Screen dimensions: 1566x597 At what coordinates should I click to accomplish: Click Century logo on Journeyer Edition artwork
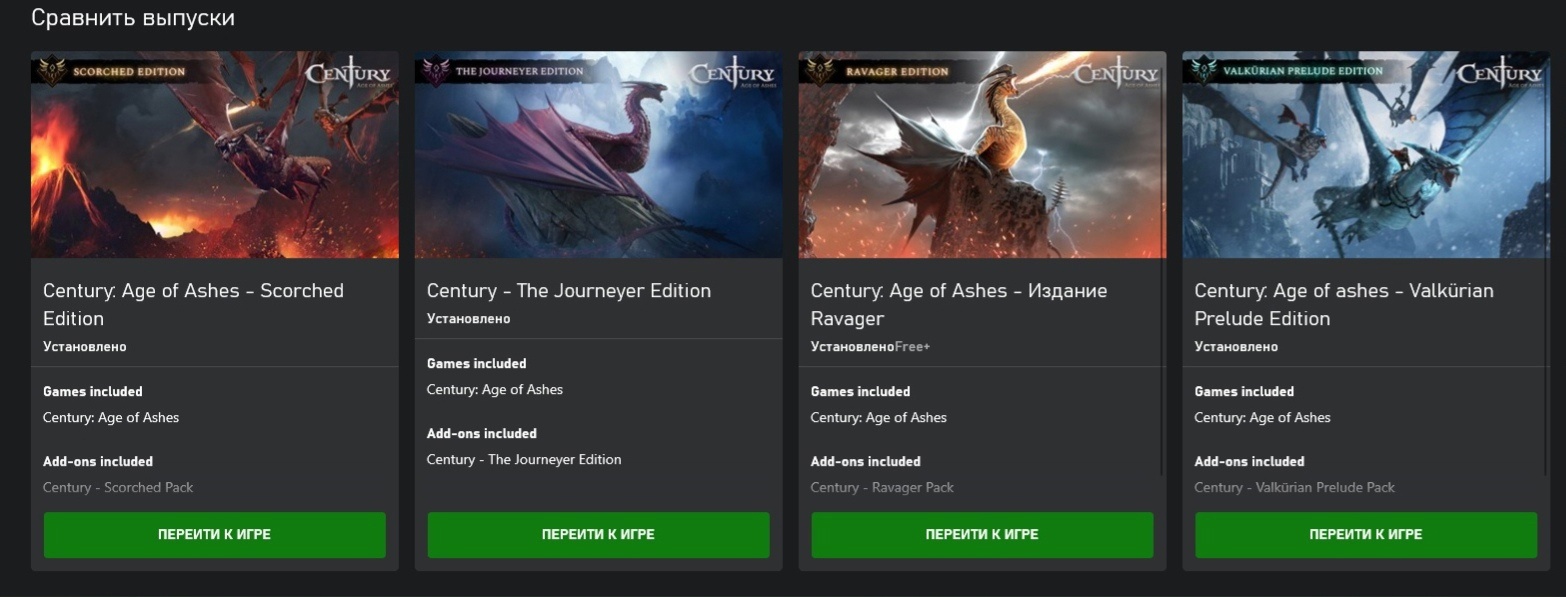732,76
